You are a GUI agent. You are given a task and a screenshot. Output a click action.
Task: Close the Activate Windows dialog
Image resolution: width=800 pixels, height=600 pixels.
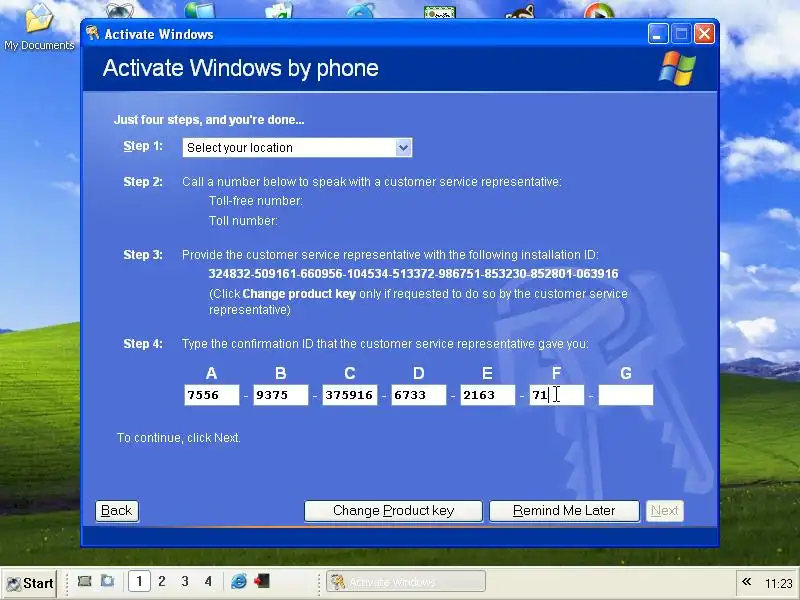coord(704,34)
